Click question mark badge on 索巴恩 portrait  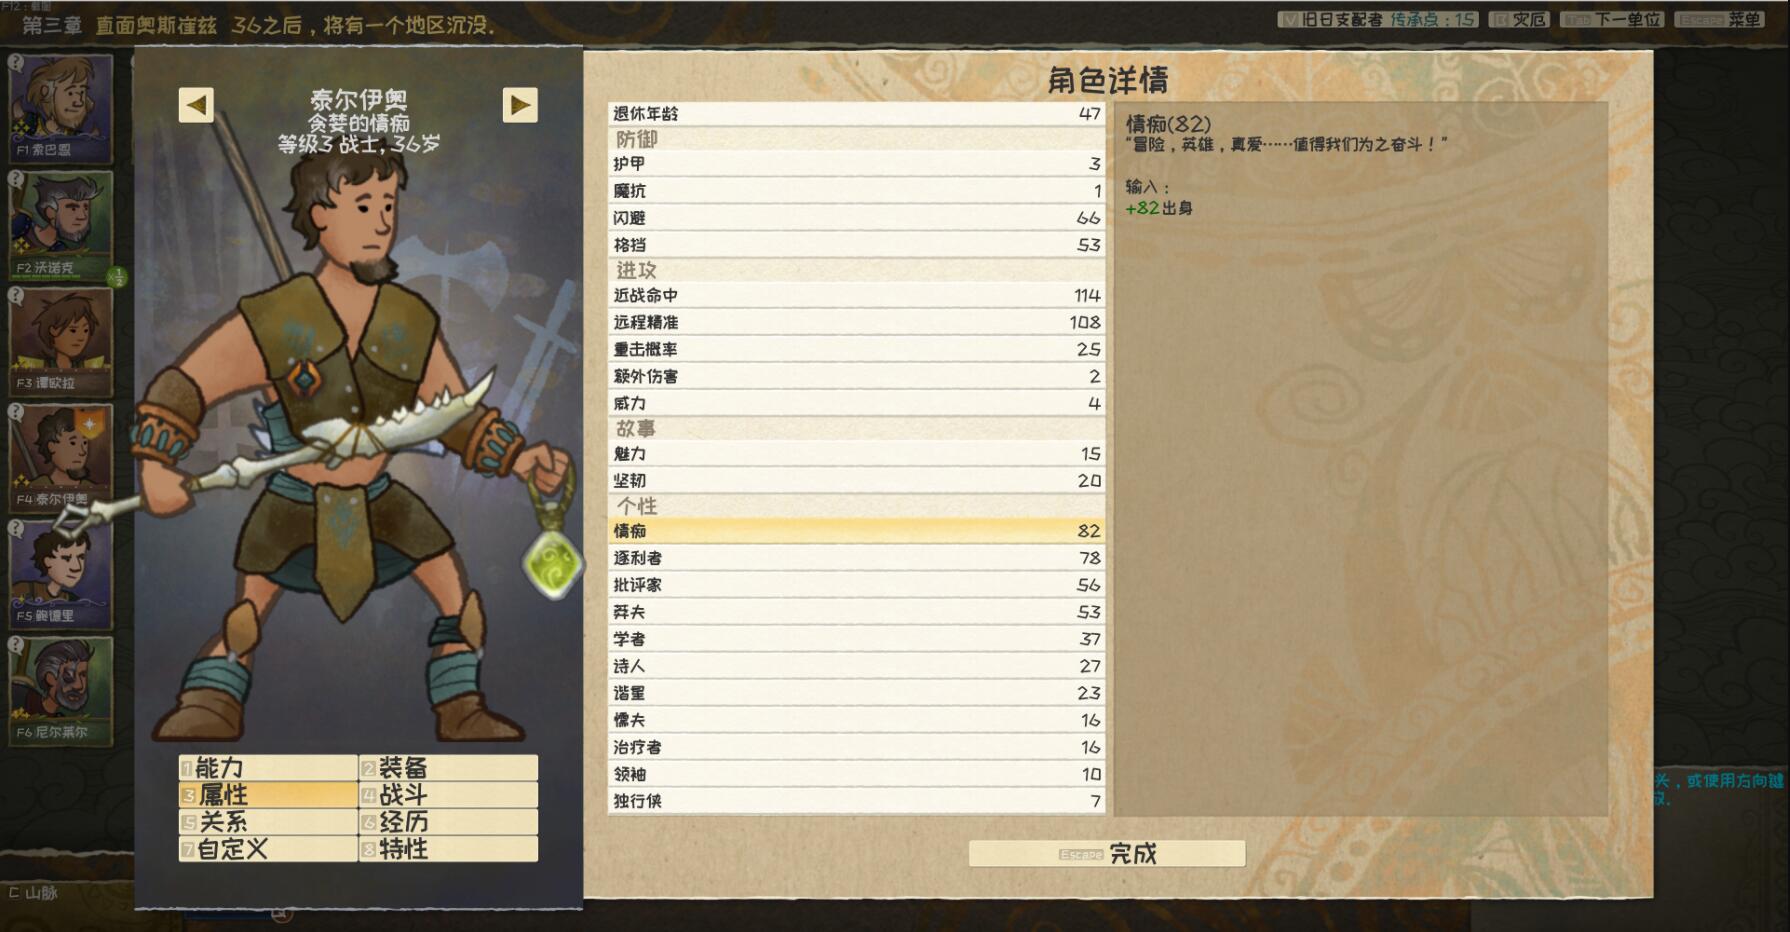(x=17, y=62)
